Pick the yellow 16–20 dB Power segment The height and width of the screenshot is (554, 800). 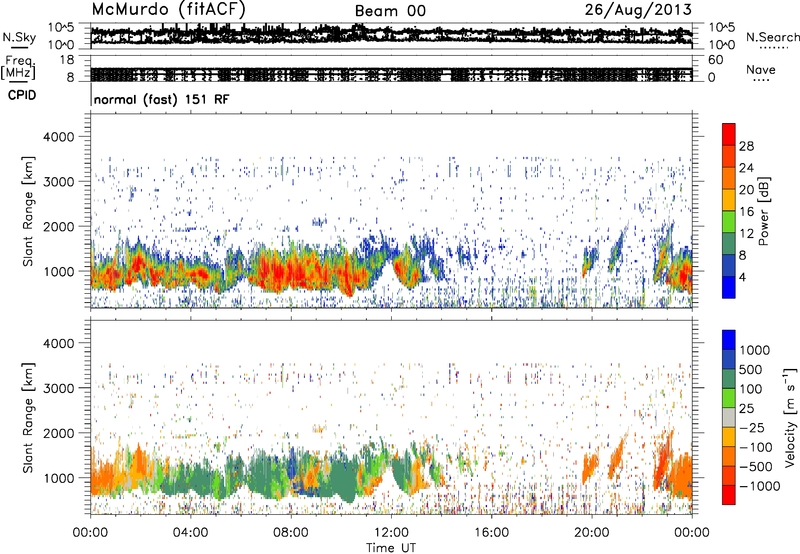[729, 200]
